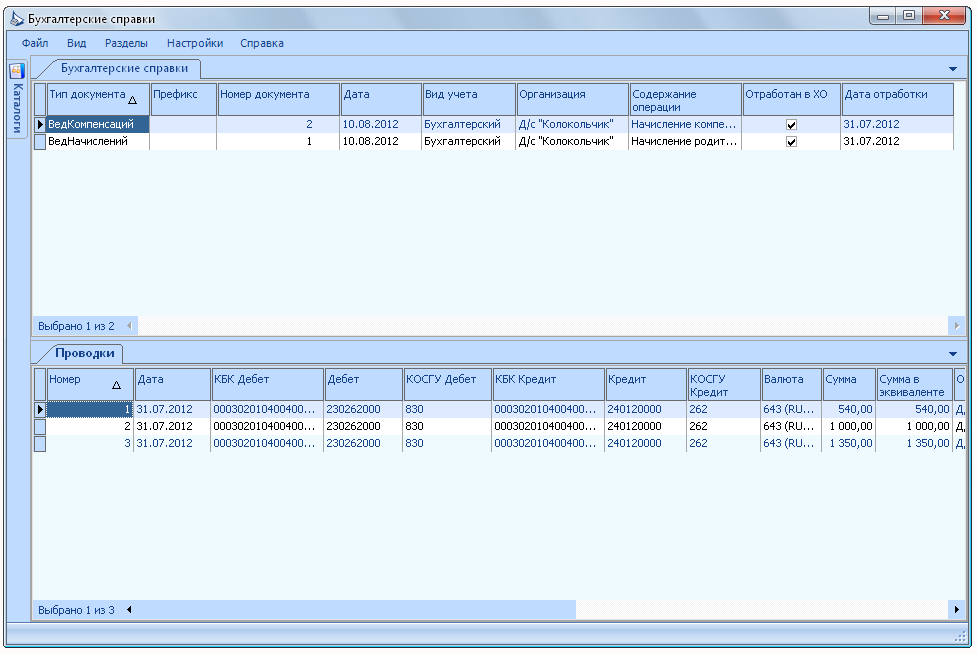Click row selector of ВедНачислений row
The width and height of the screenshot is (977, 654).
(x=40, y=141)
